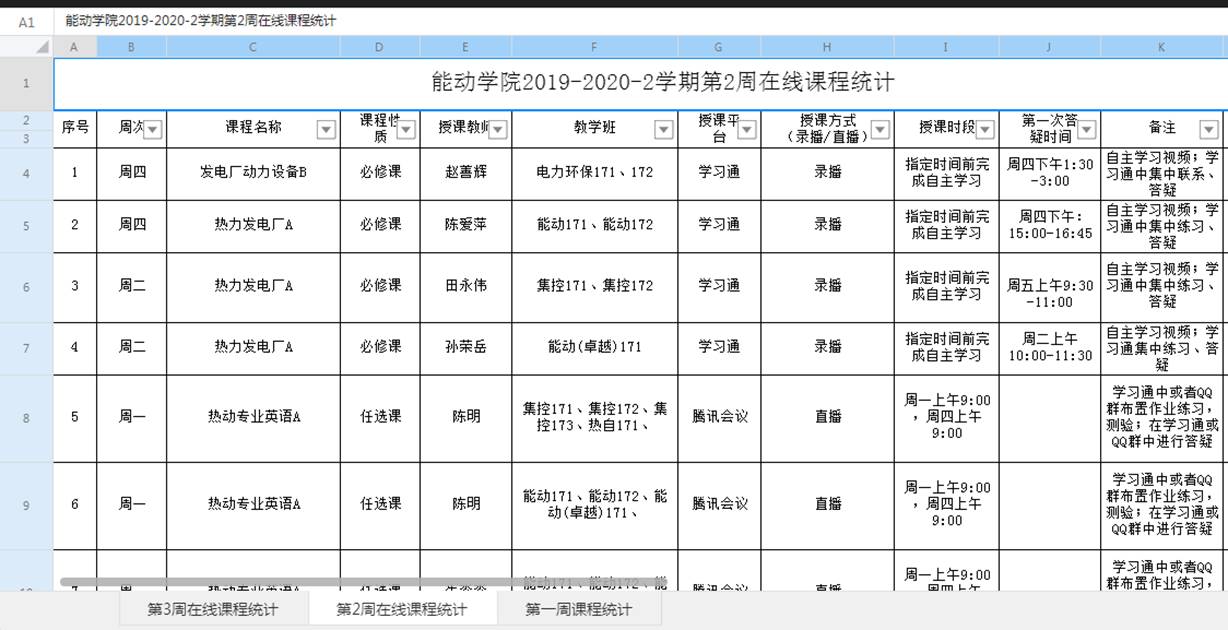Screen dimensions: 1228x630
Task: Click class cell 能动171、能动172
Action: (595, 225)
